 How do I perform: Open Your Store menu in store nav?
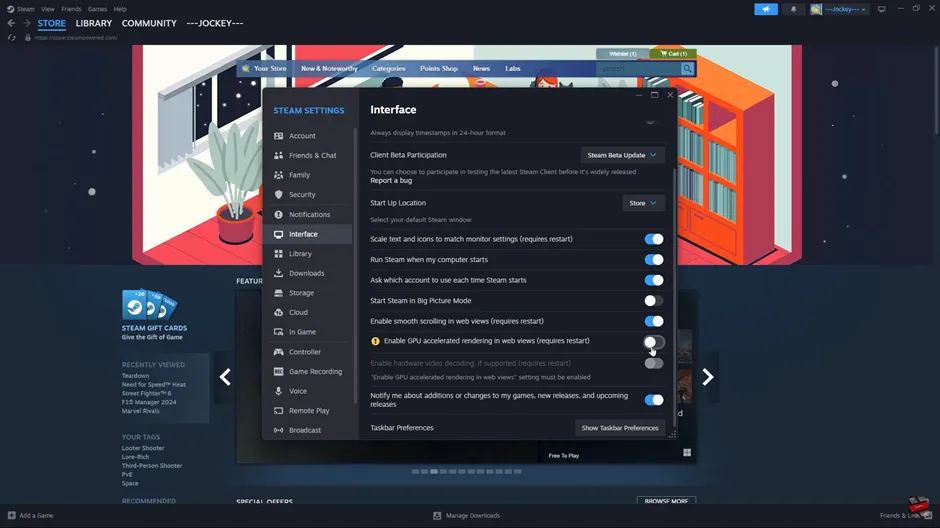(x=270, y=69)
